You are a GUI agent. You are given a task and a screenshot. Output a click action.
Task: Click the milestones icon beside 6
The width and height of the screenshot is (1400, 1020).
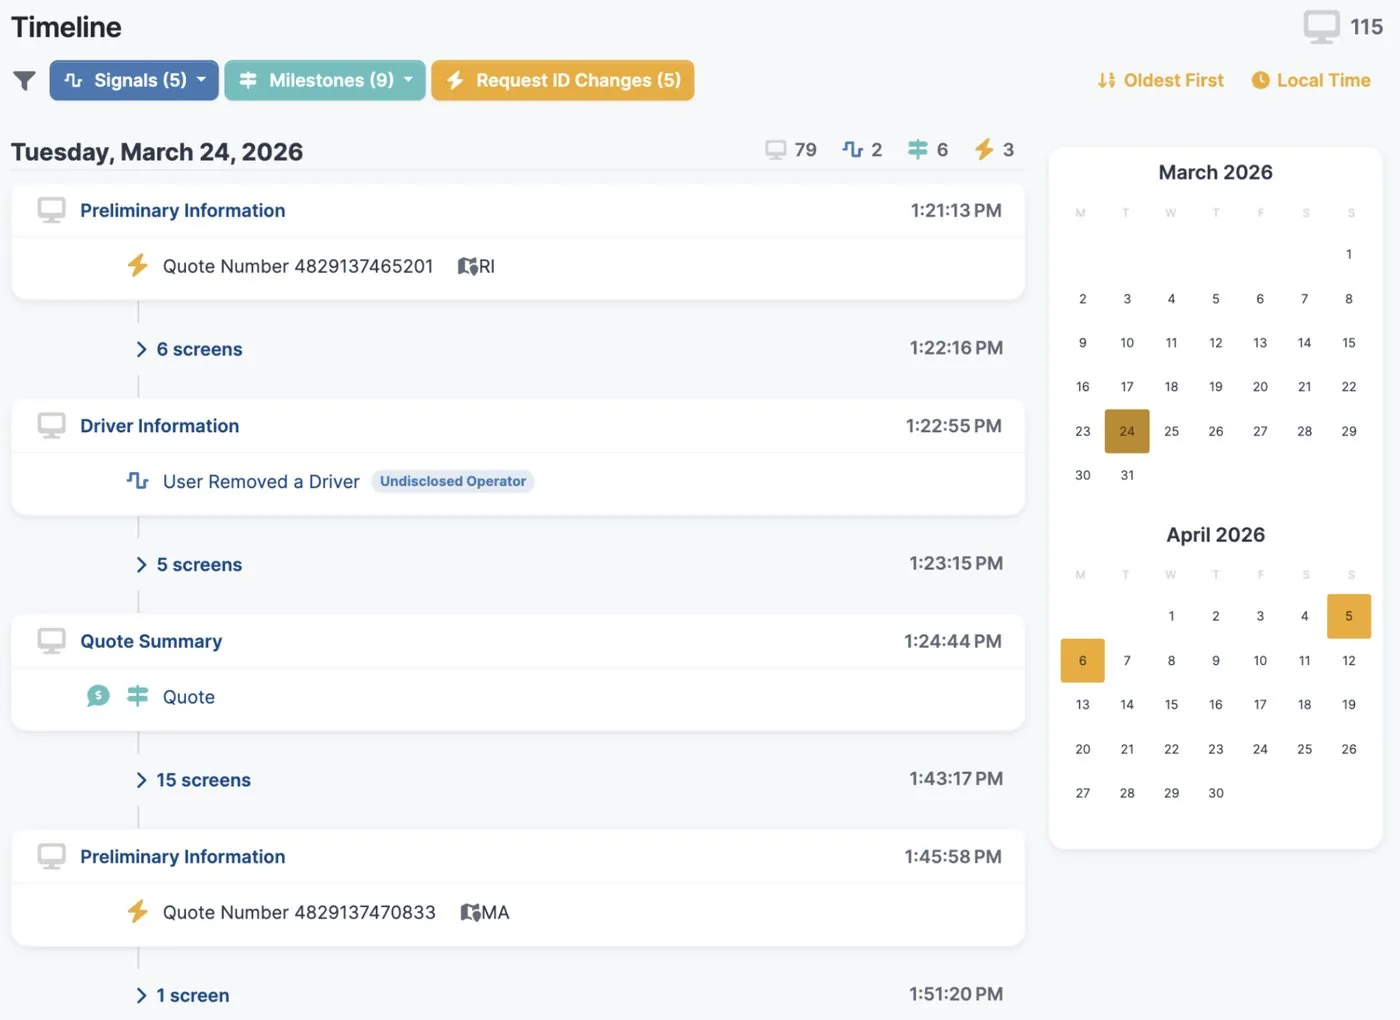tap(917, 150)
